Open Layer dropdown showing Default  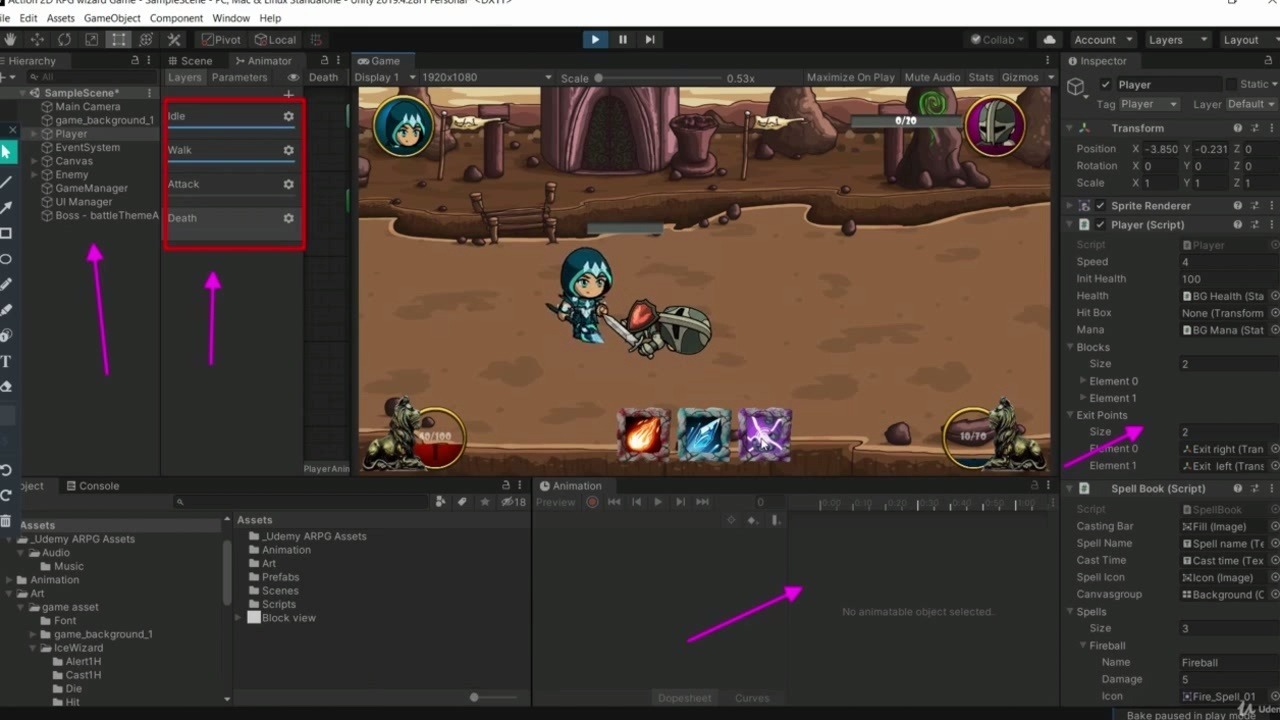[1250, 104]
